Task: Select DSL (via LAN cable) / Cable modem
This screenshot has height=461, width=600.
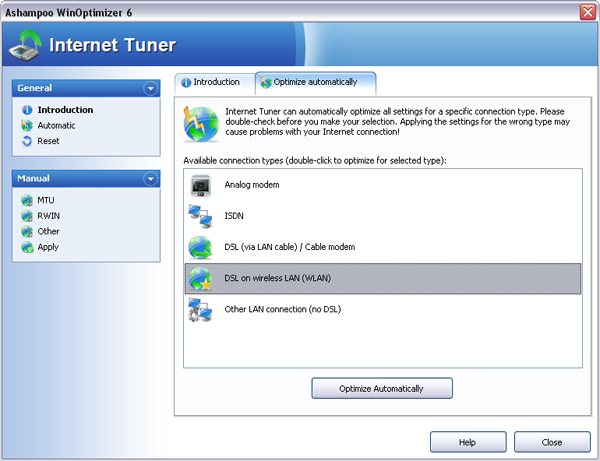Action: coord(383,247)
